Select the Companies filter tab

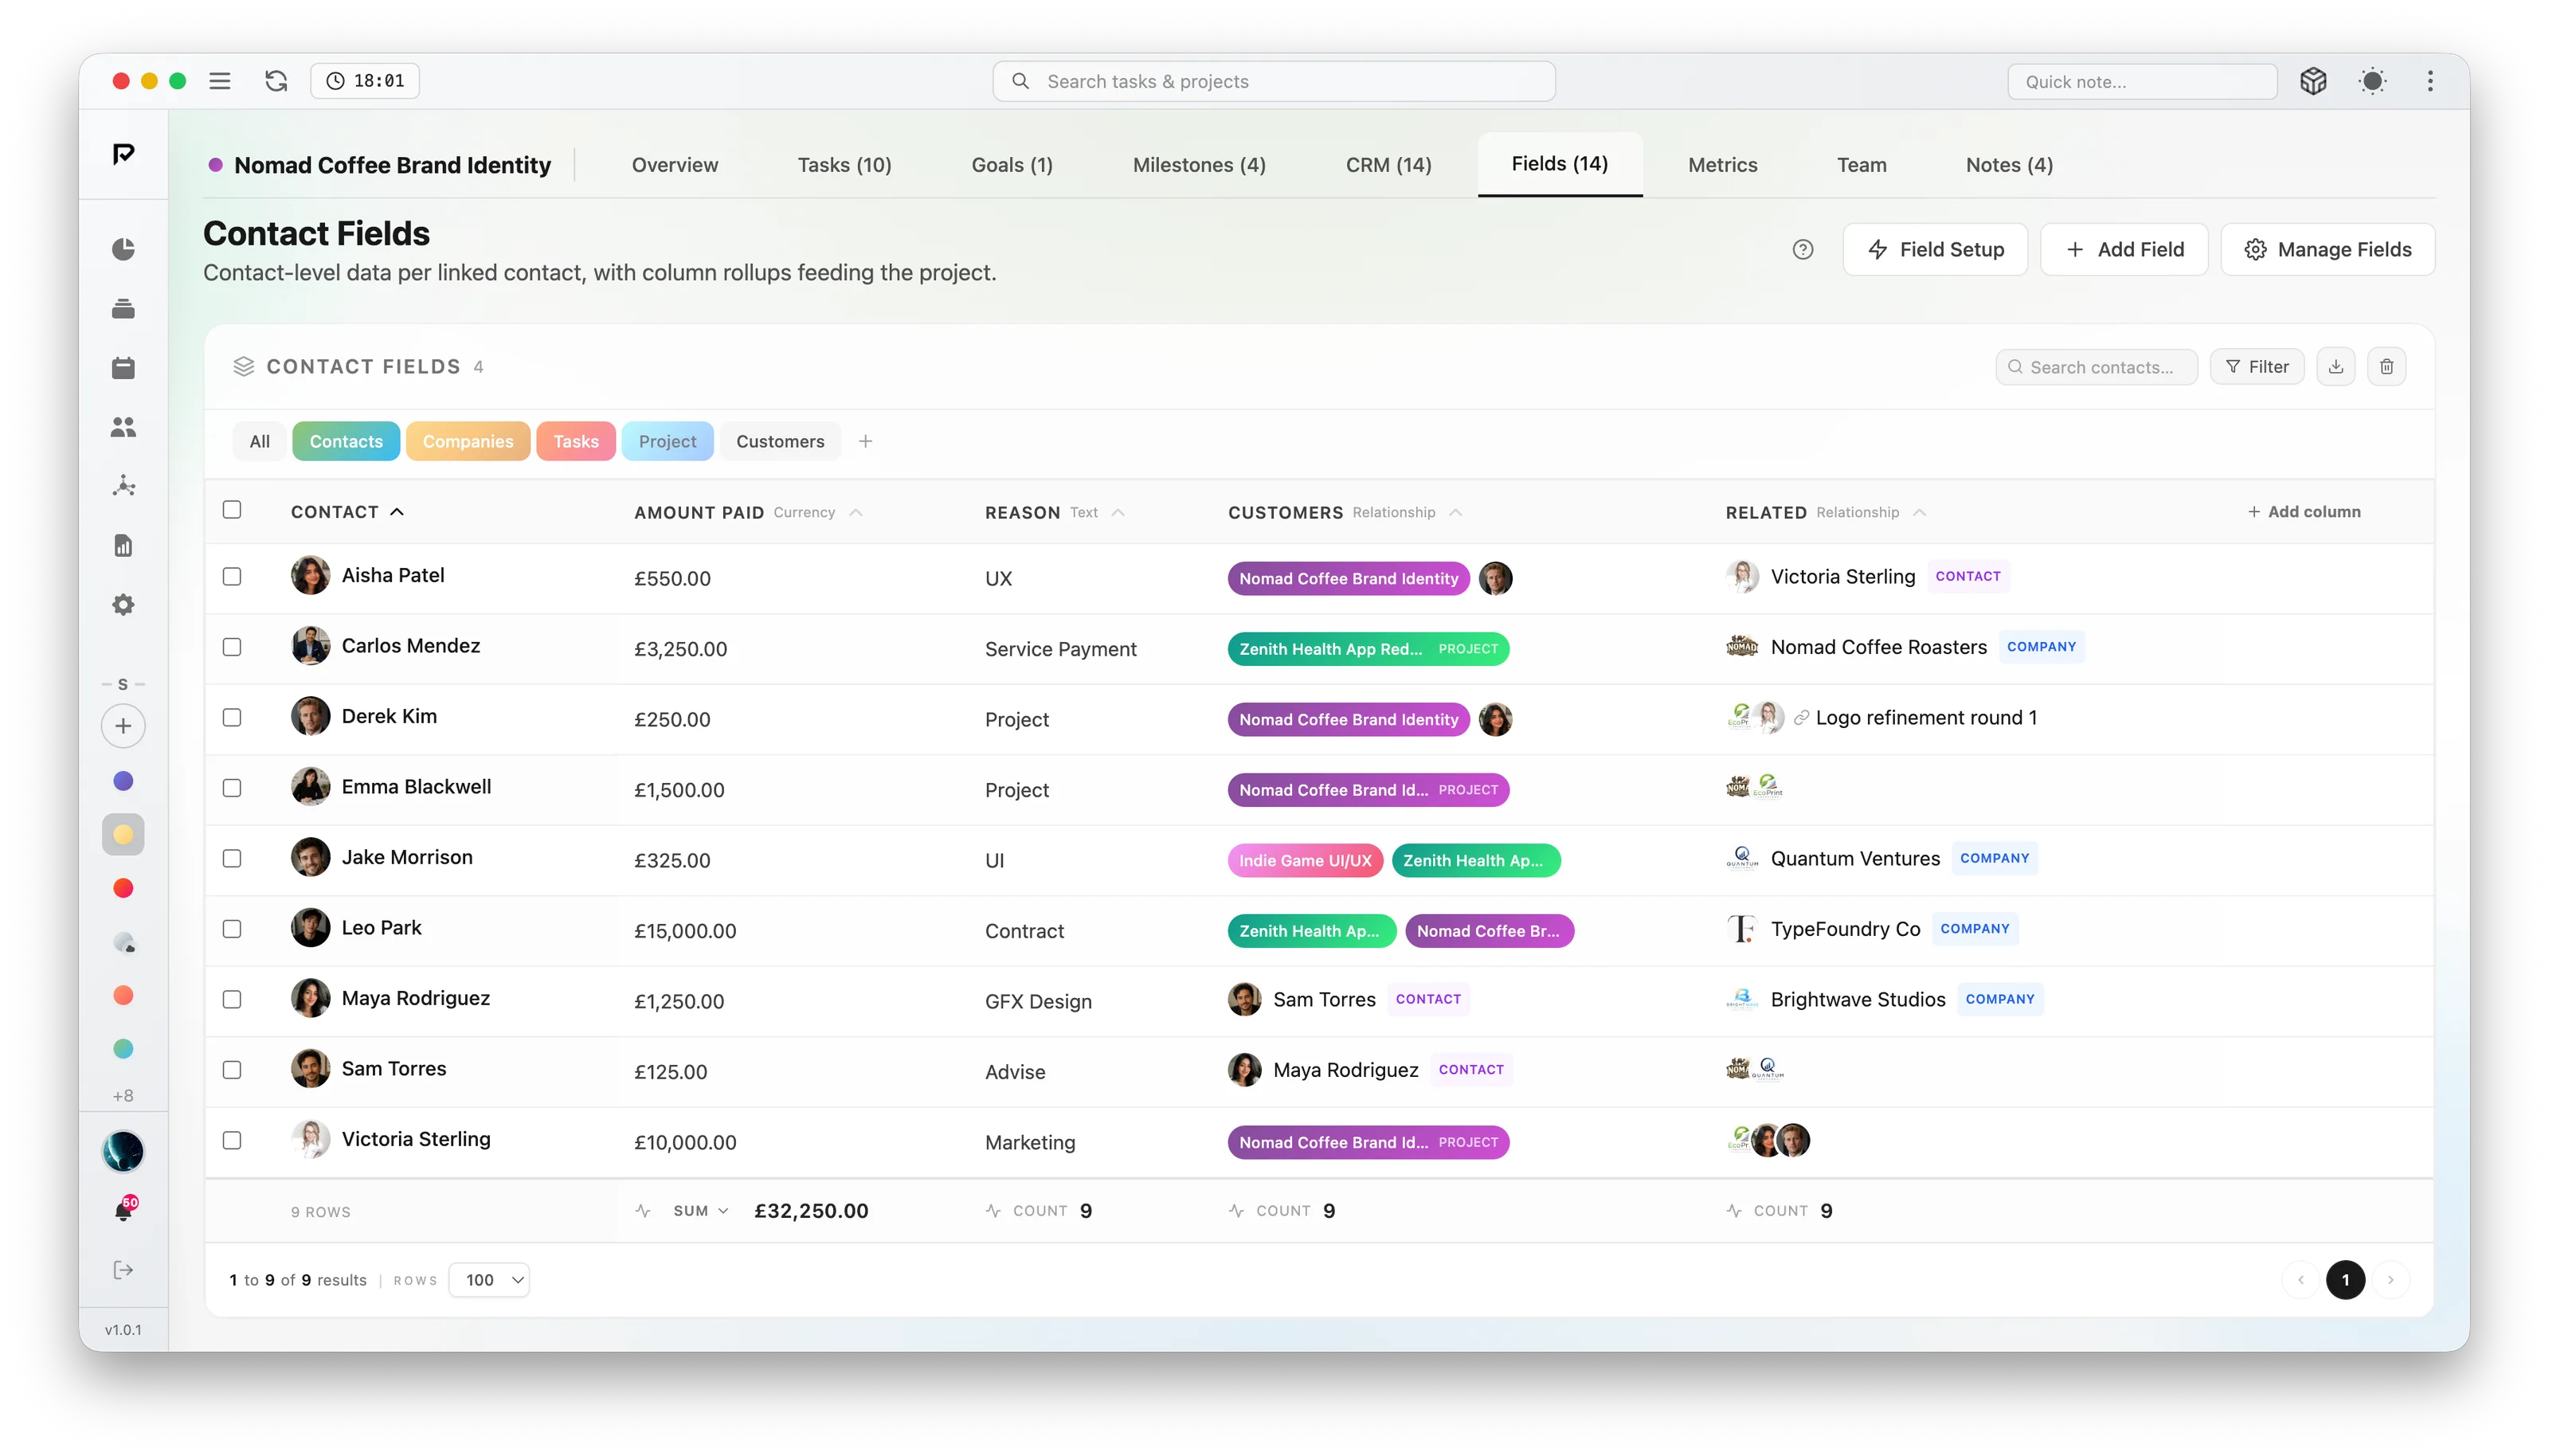coord(467,441)
